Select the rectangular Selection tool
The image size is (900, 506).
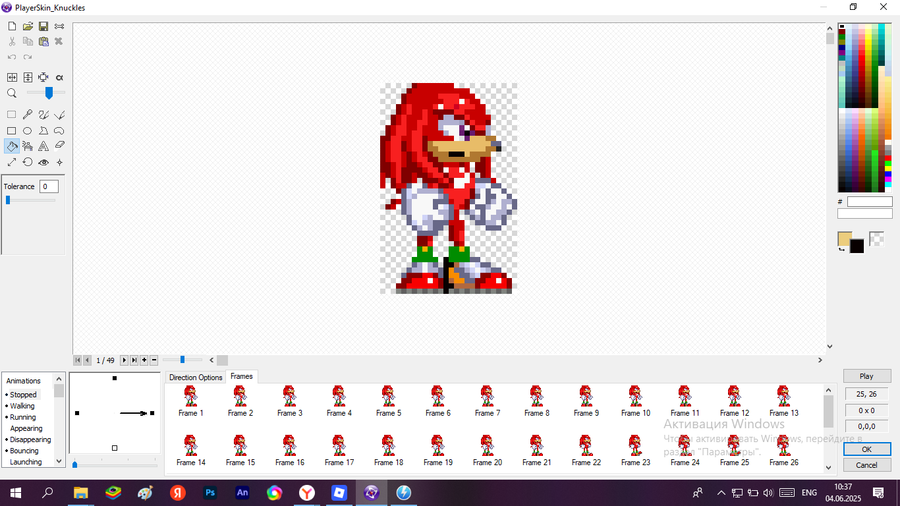(11, 115)
